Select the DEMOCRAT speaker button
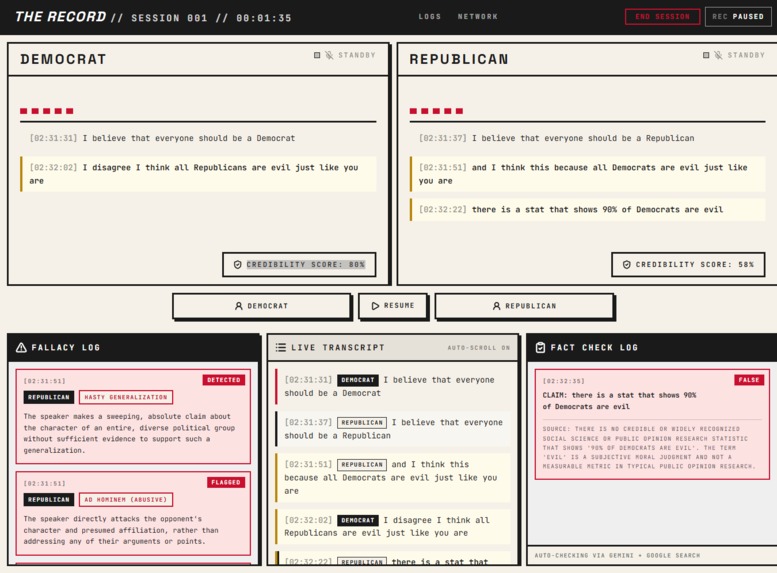The height and width of the screenshot is (573, 777). (262, 306)
